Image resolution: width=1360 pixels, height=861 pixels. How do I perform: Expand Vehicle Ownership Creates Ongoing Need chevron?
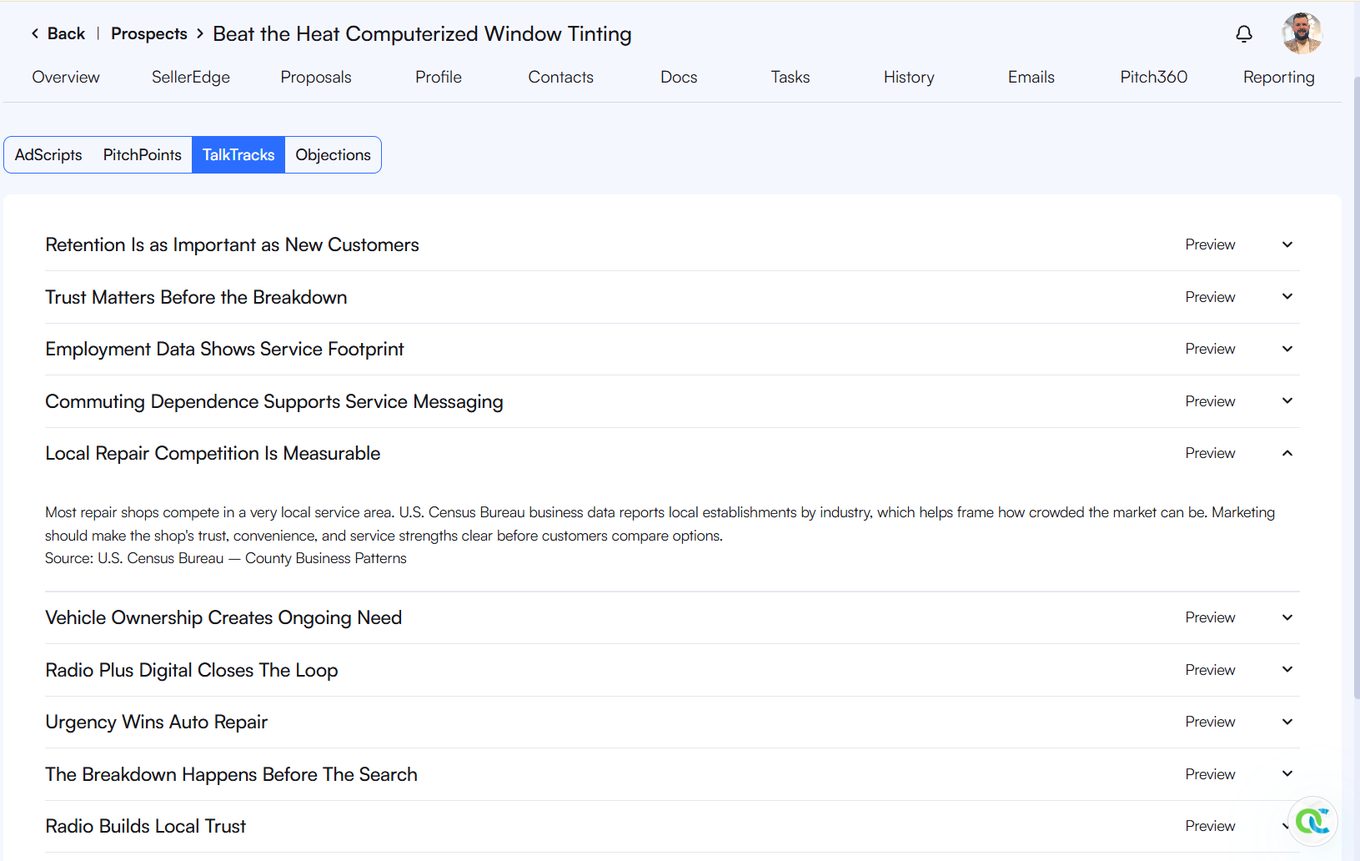(1287, 618)
